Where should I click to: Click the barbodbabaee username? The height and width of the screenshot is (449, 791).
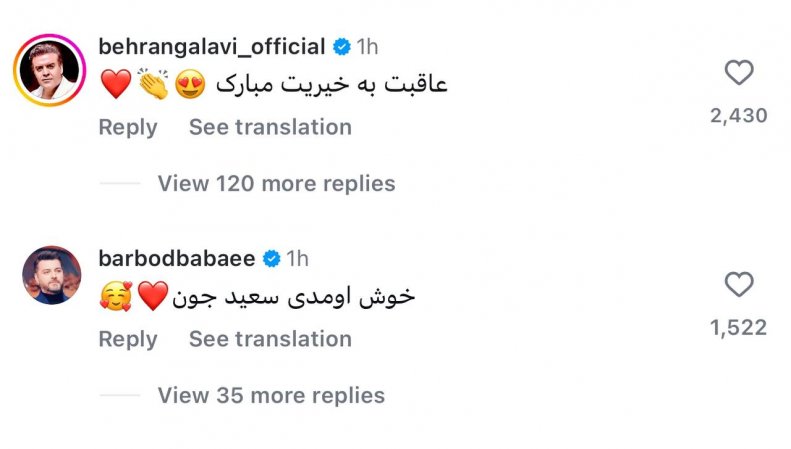(x=177, y=259)
